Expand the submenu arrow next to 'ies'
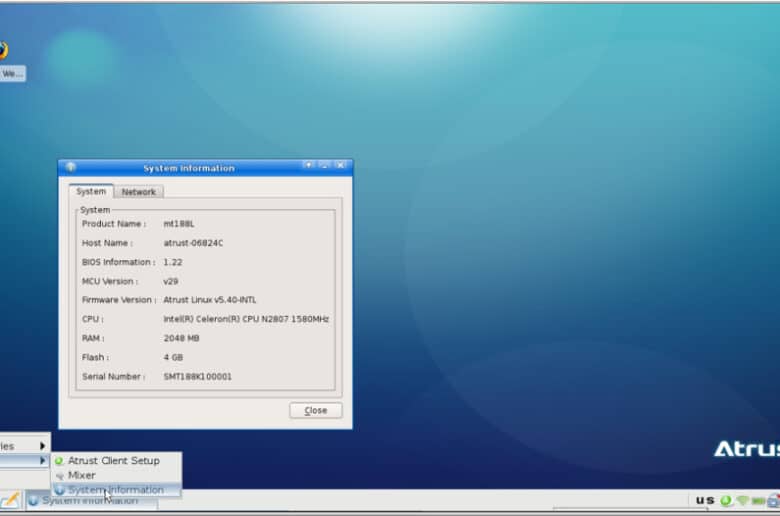This screenshot has height=516, width=780. (x=42, y=446)
